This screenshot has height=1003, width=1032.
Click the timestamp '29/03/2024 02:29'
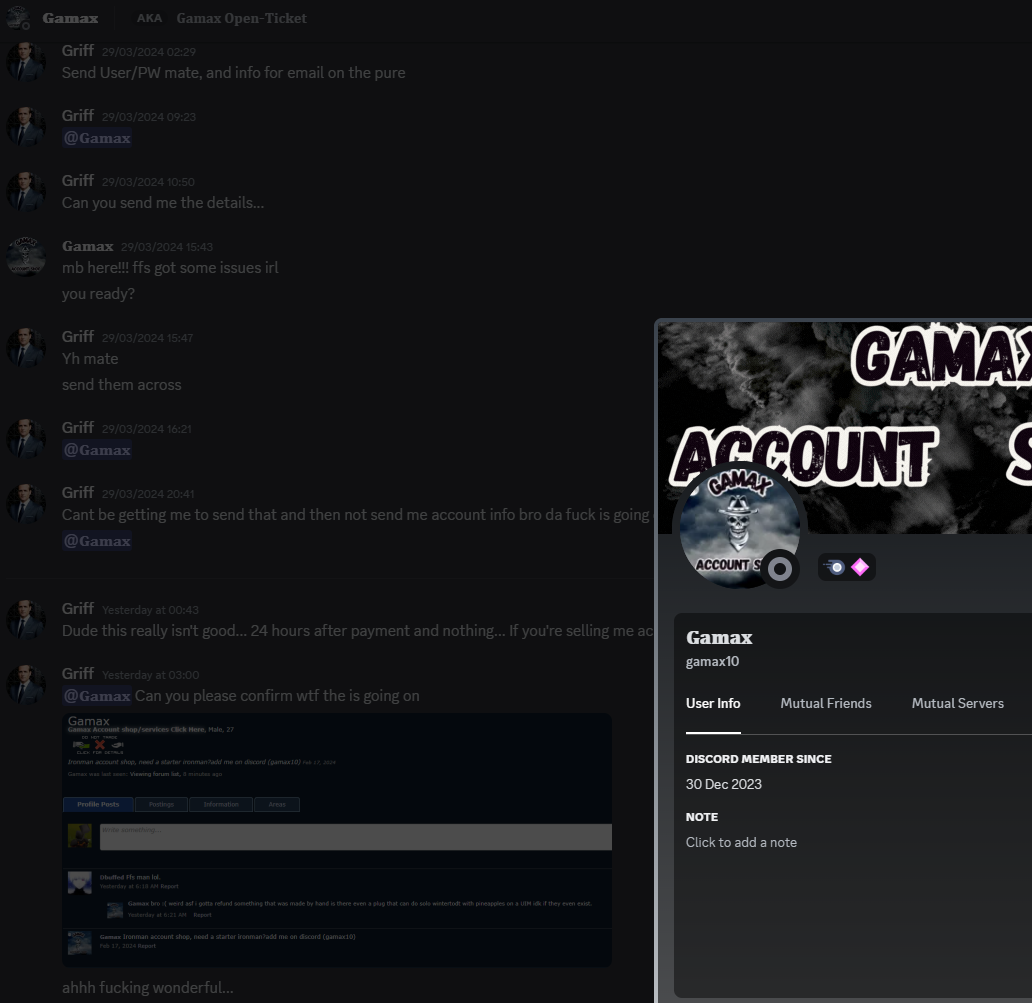(149, 52)
